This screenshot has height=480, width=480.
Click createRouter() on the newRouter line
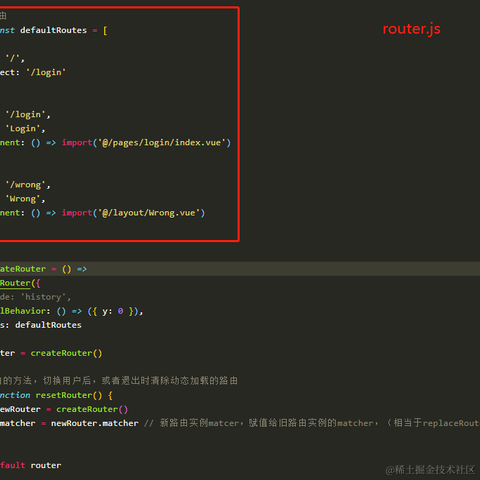coord(92,409)
